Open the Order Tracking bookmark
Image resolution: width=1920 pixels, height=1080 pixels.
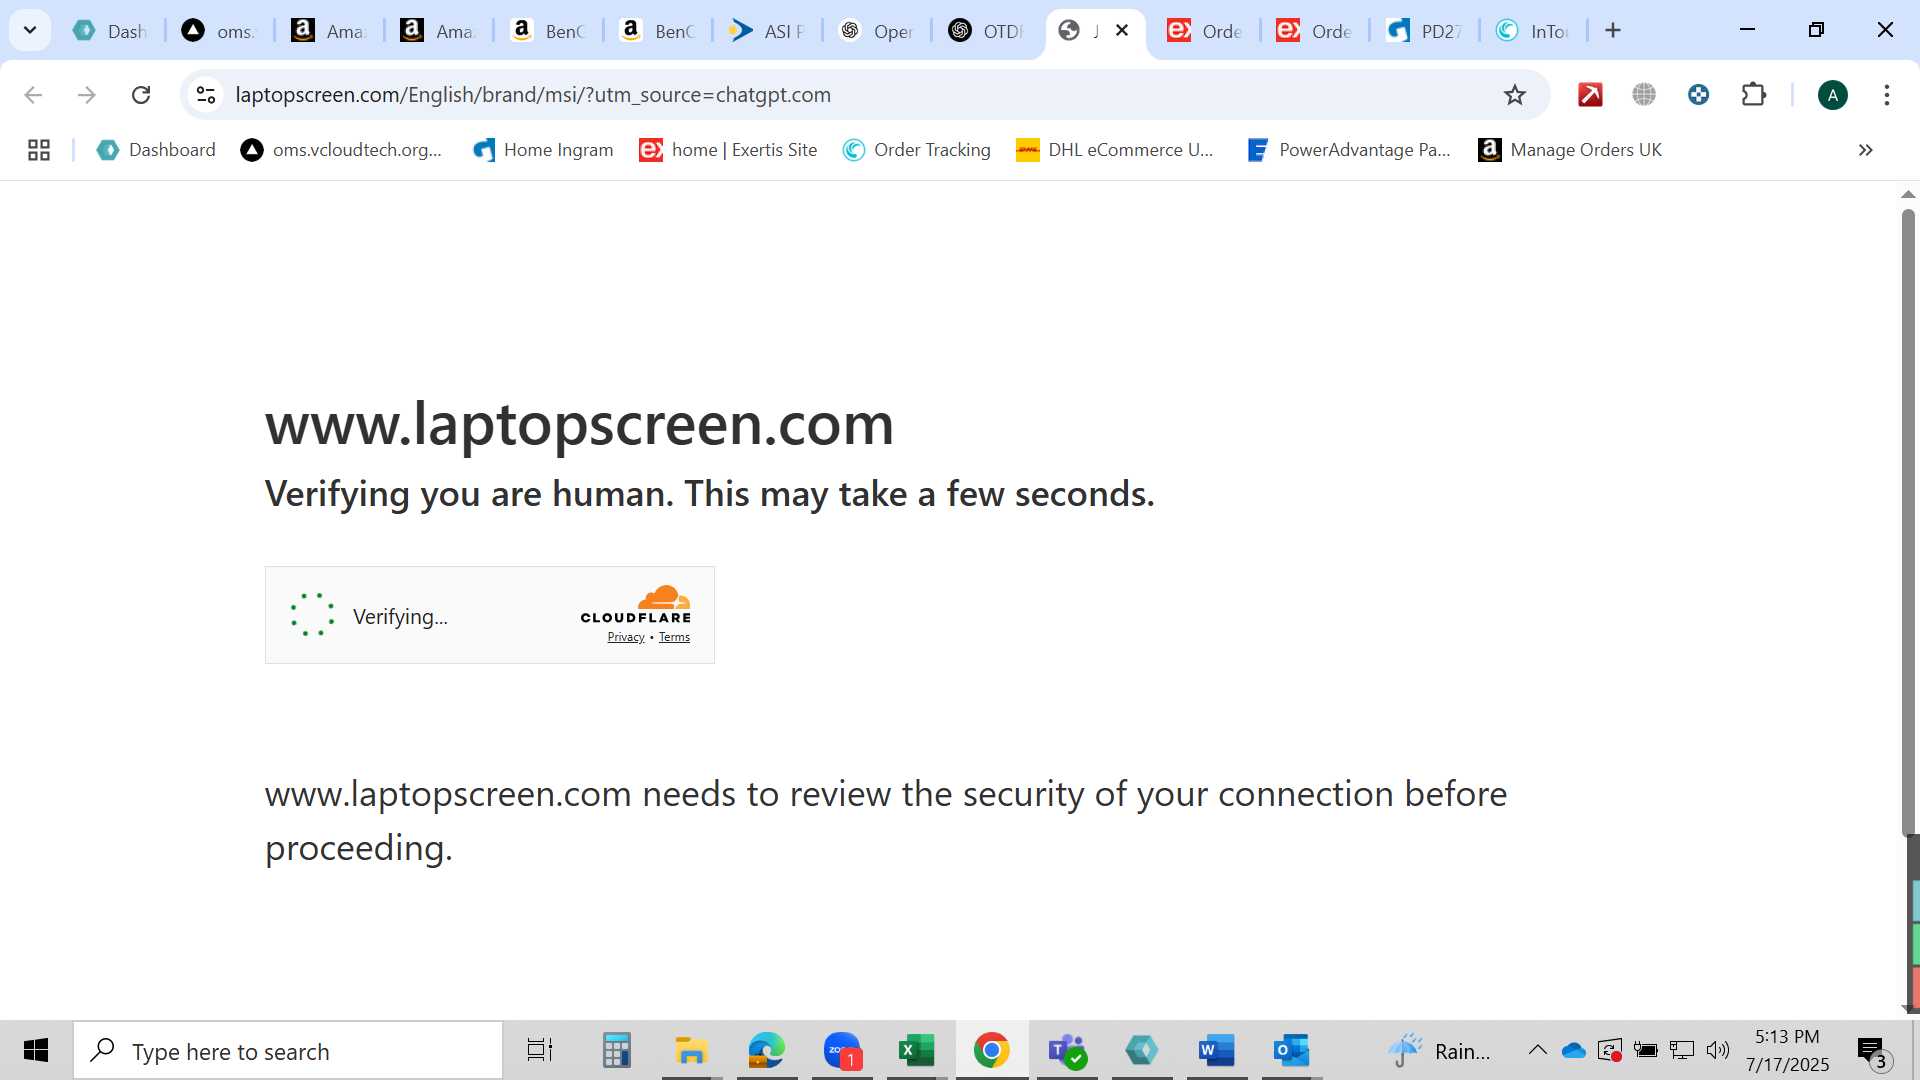[917, 150]
